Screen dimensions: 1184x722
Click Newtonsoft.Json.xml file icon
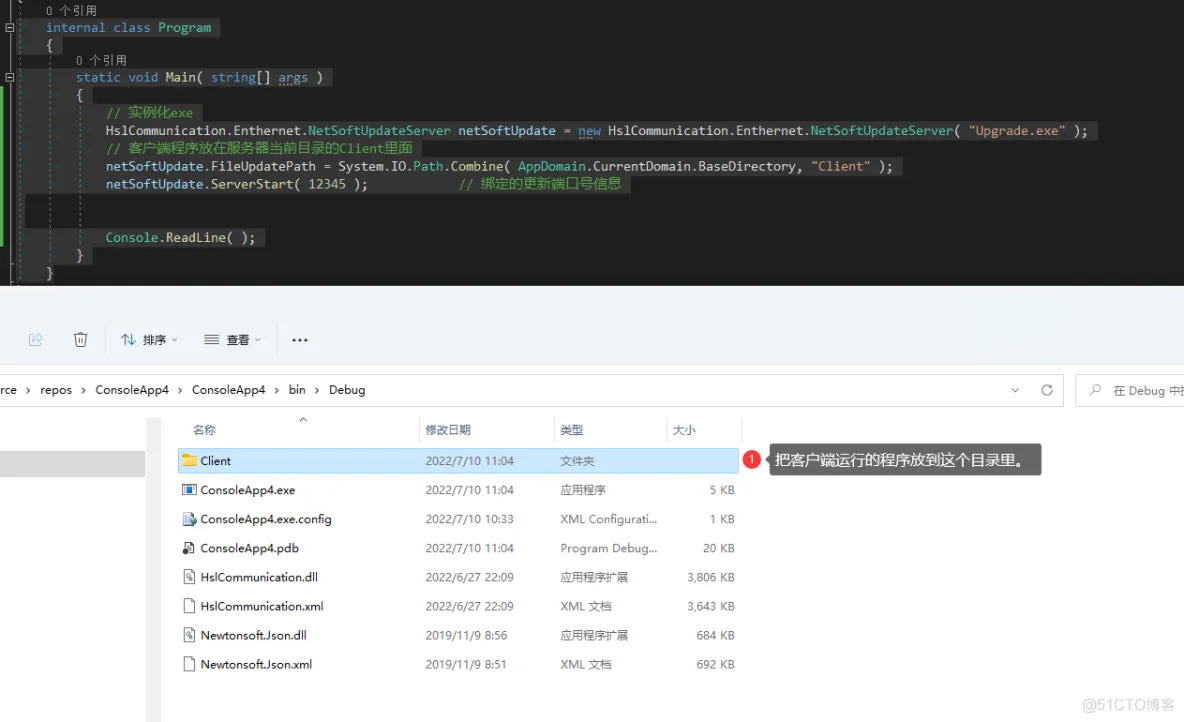(x=190, y=664)
